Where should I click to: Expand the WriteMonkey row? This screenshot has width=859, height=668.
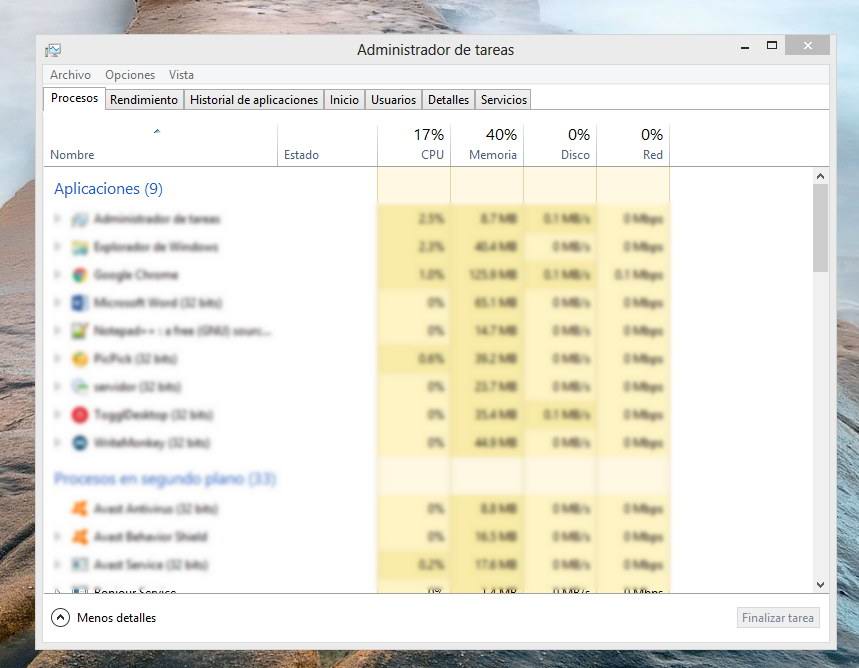pos(57,442)
